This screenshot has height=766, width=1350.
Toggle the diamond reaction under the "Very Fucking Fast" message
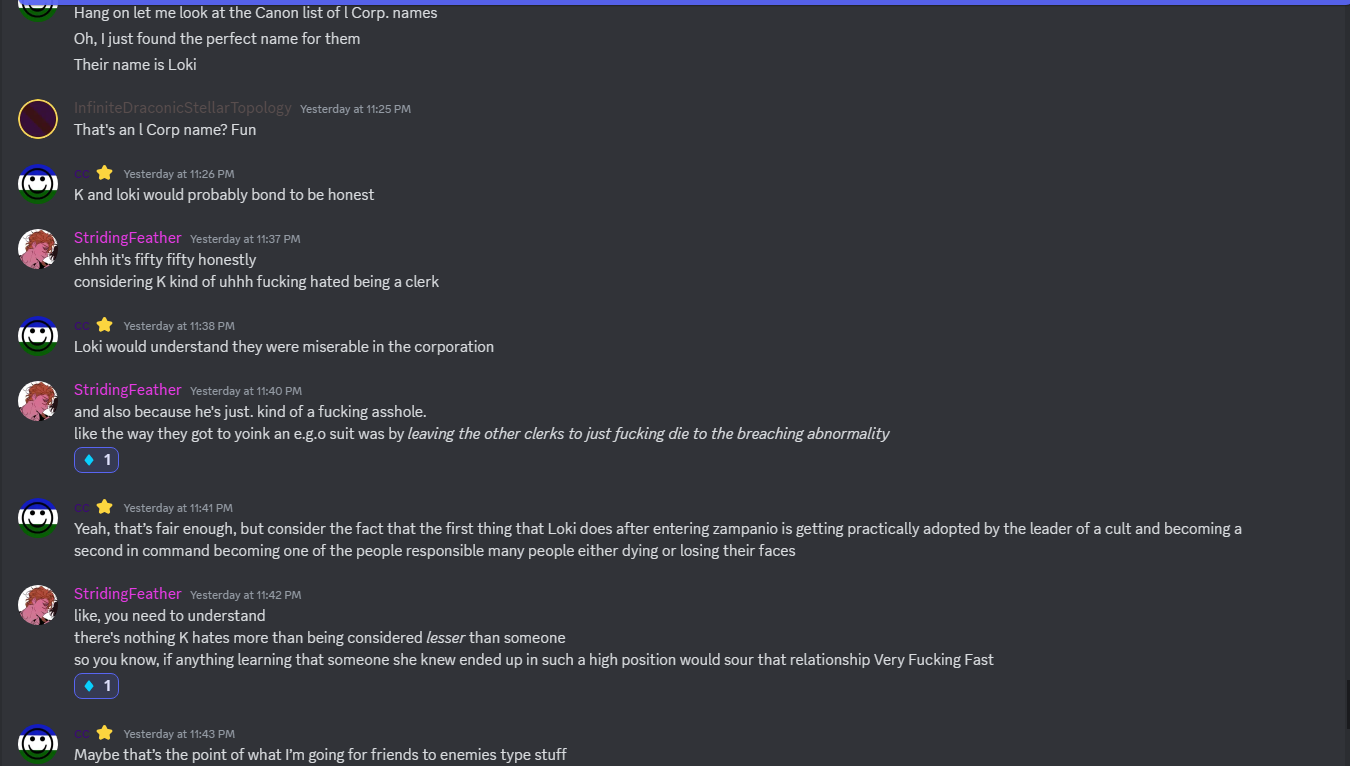97,686
